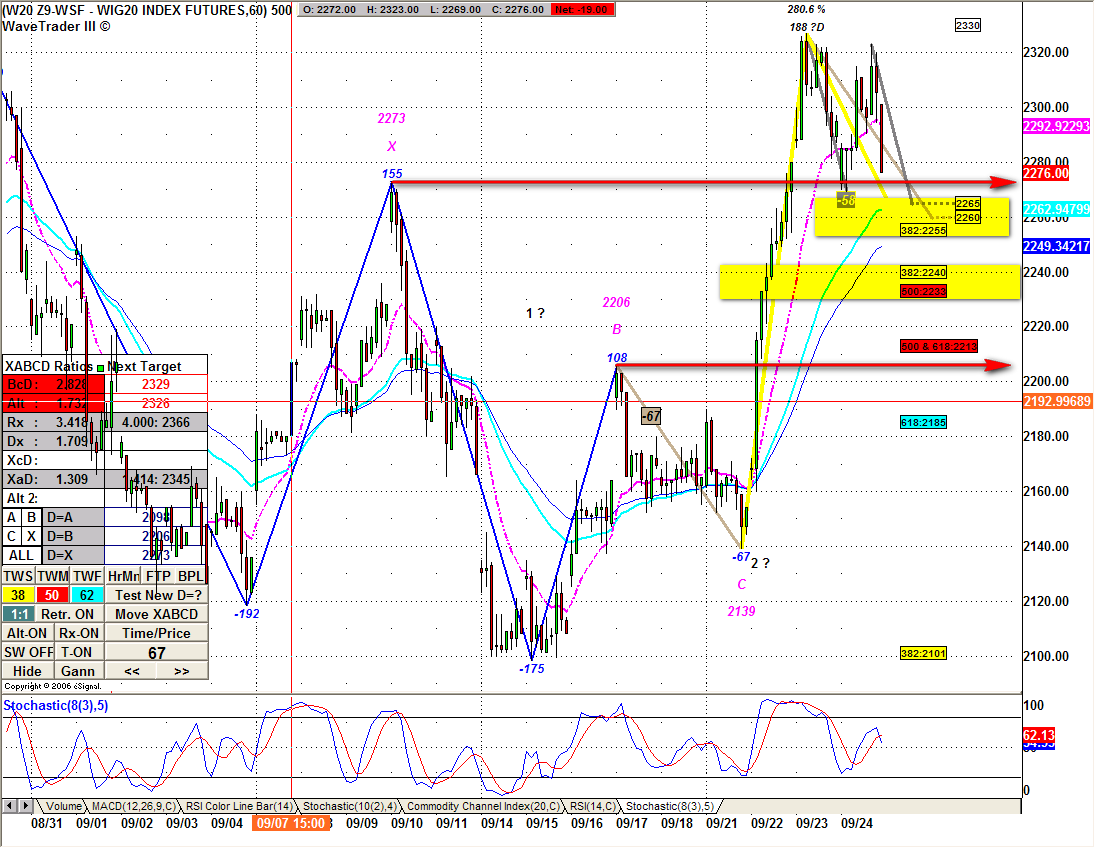Click the Test New D=? button
Screen dimensions: 1095x848
pos(156,595)
